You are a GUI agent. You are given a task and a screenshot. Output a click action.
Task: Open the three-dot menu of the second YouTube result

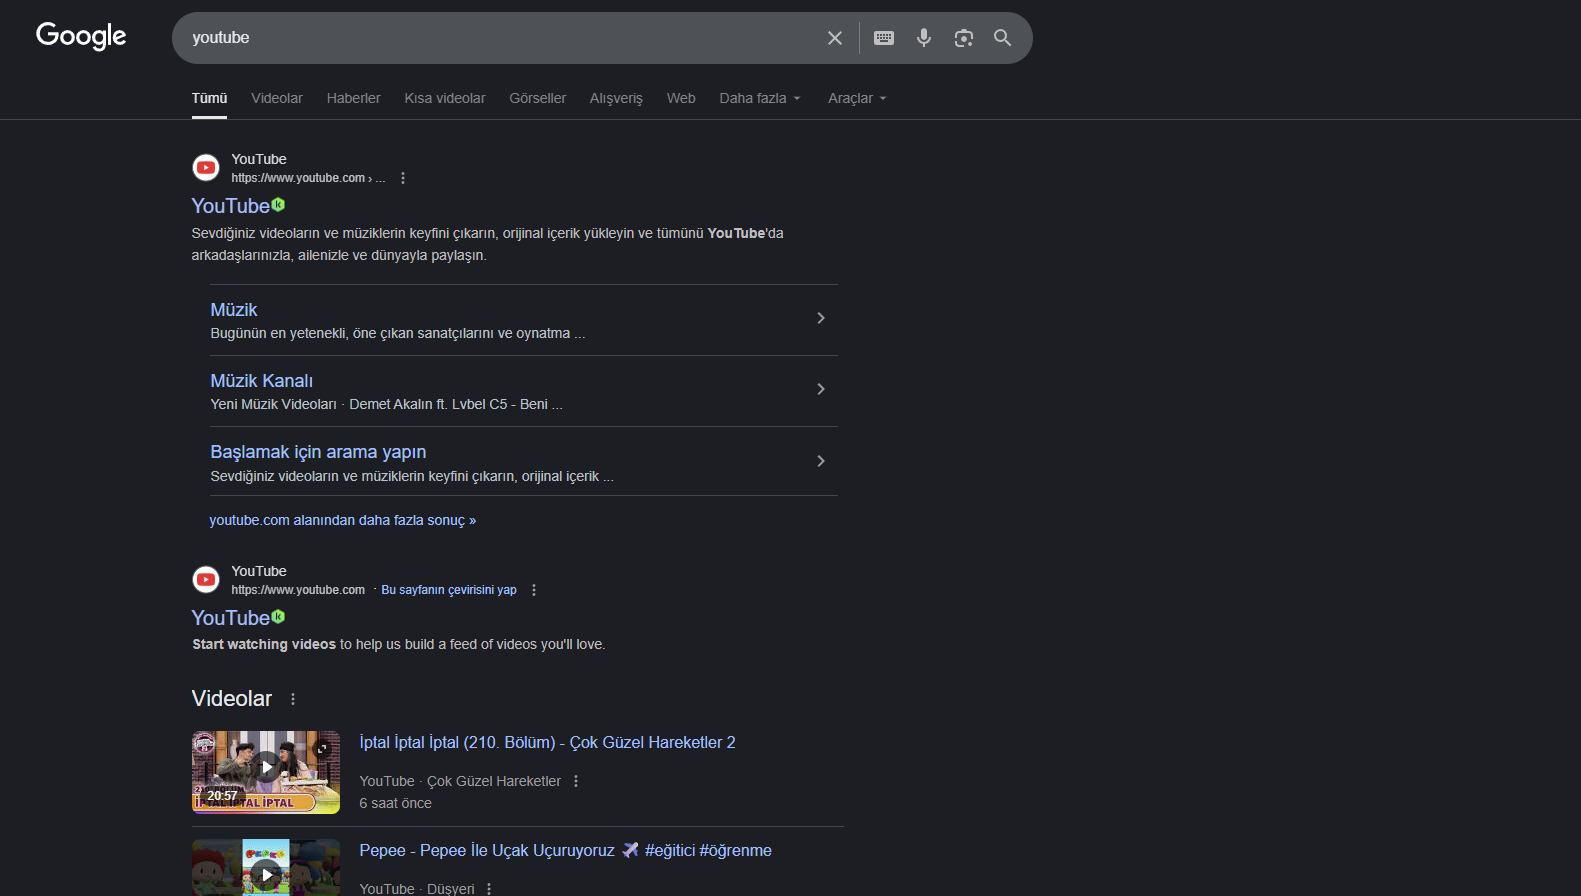click(x=534, y=590)
